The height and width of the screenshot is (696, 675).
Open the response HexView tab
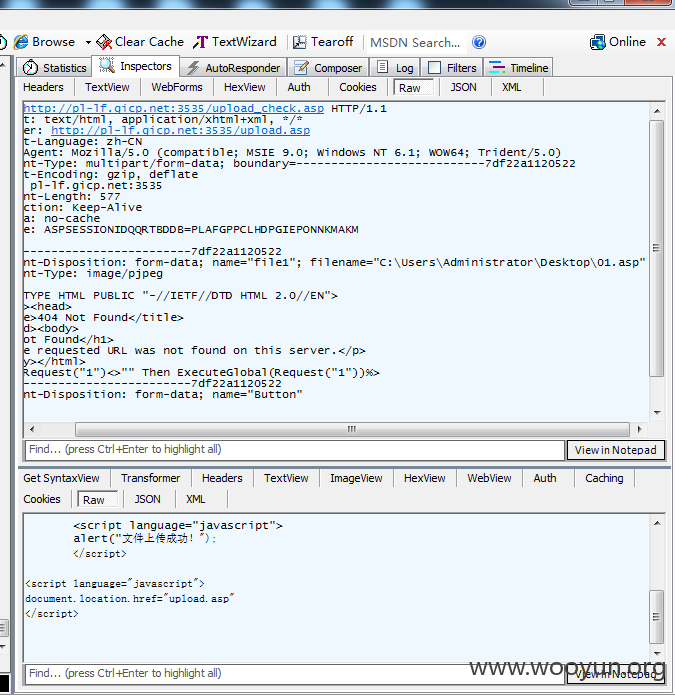coord(424,478)
